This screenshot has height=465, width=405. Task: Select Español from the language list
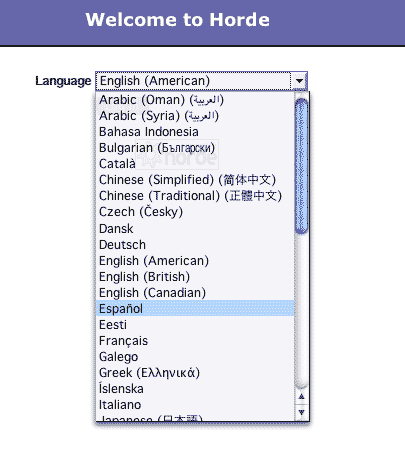195,308
